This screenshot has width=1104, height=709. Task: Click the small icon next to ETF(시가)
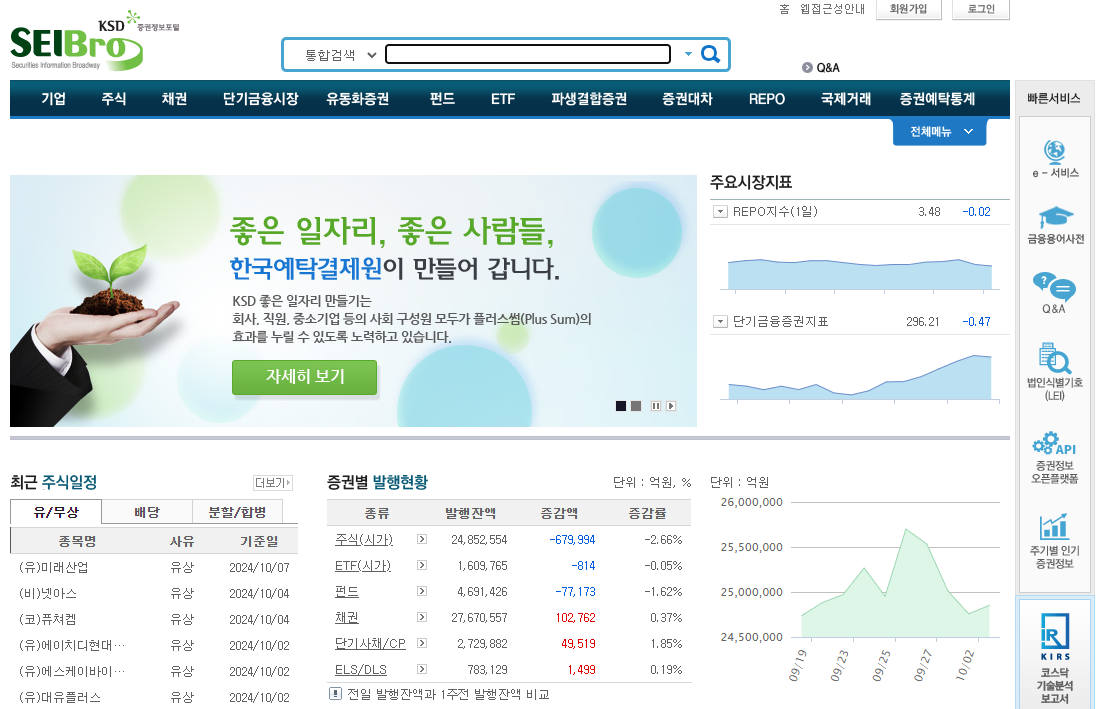click(x=422, y=565)
